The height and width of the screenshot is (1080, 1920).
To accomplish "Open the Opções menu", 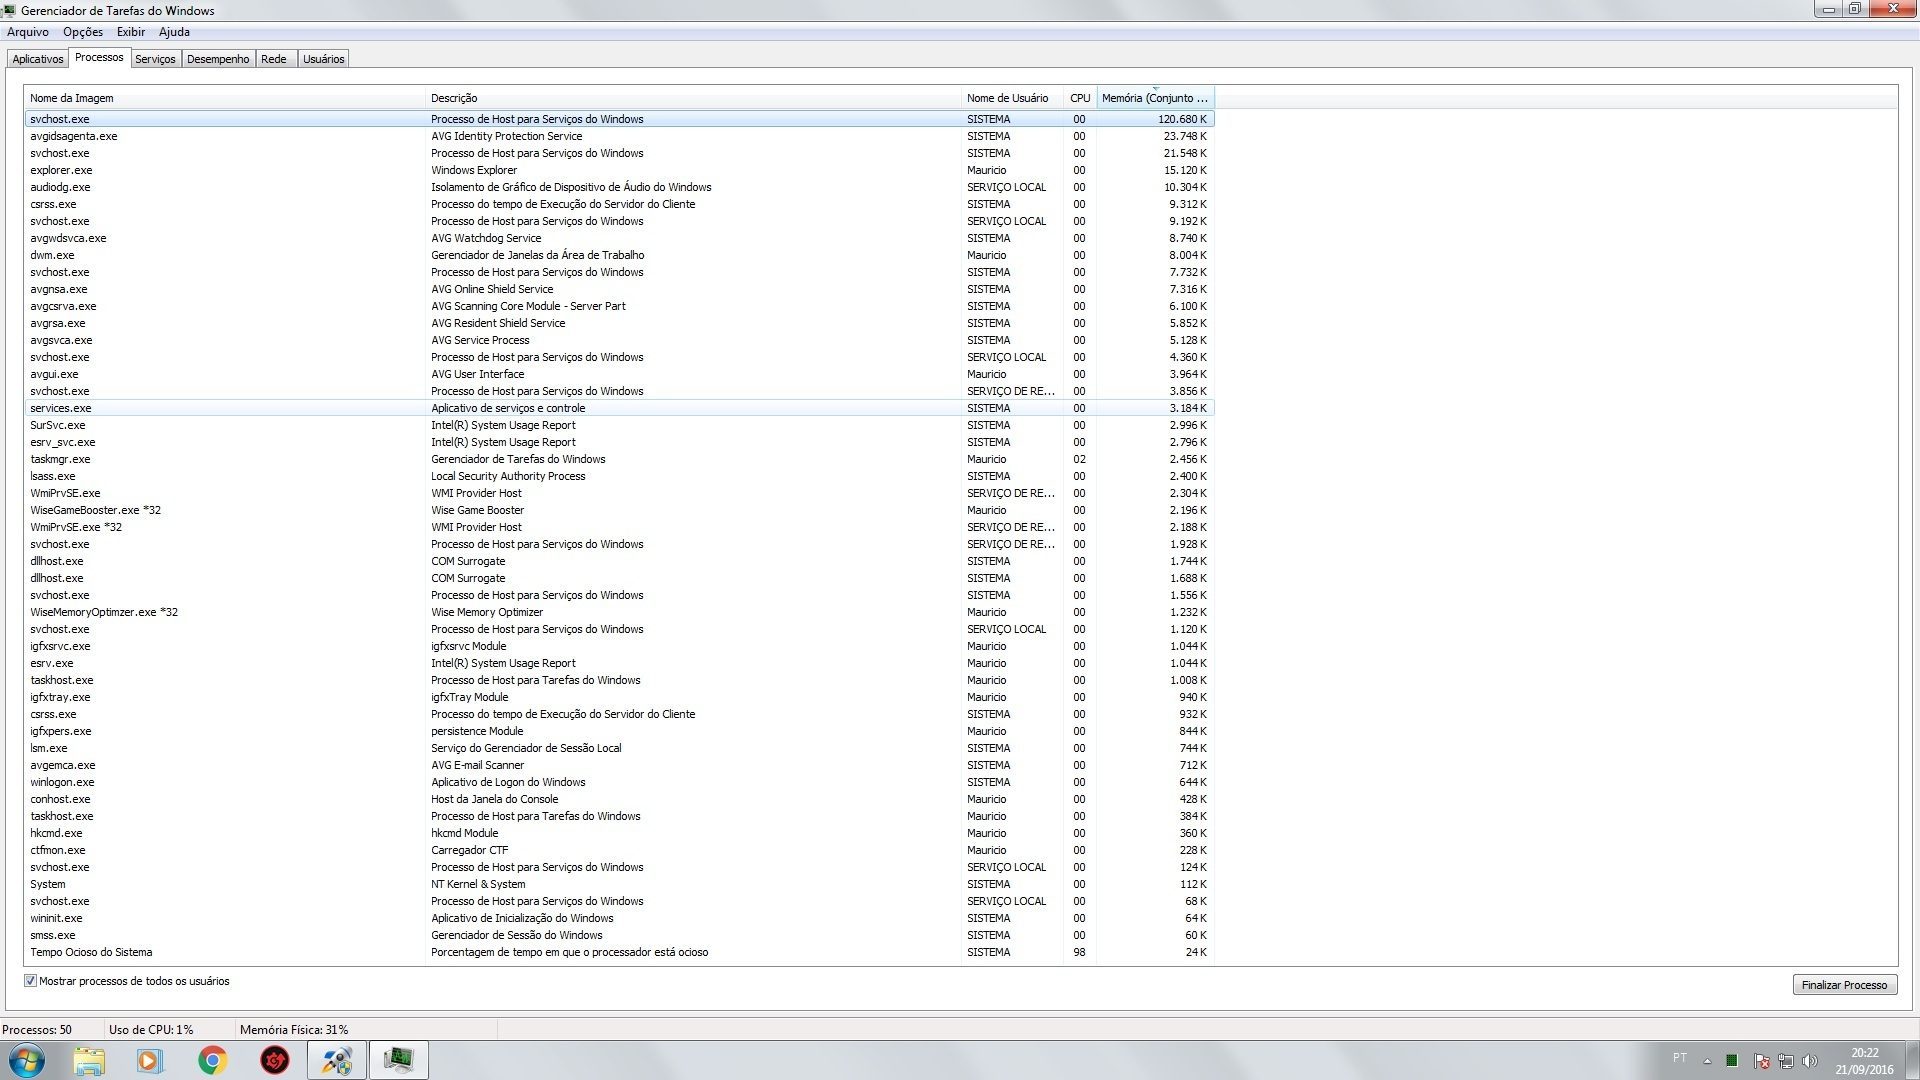I will pos(83,32).
